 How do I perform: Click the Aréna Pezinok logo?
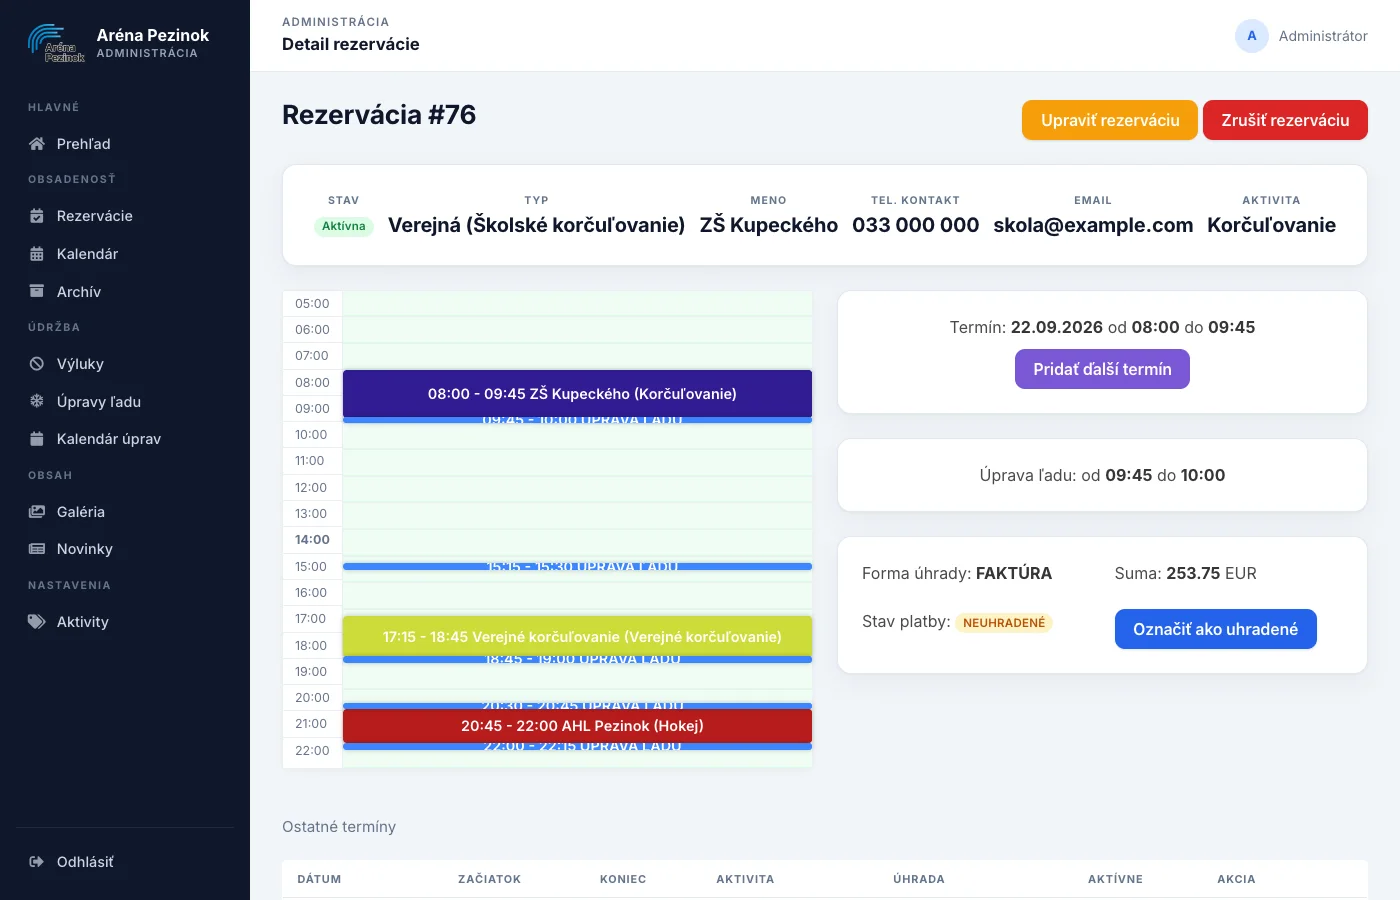coord(56,43)
